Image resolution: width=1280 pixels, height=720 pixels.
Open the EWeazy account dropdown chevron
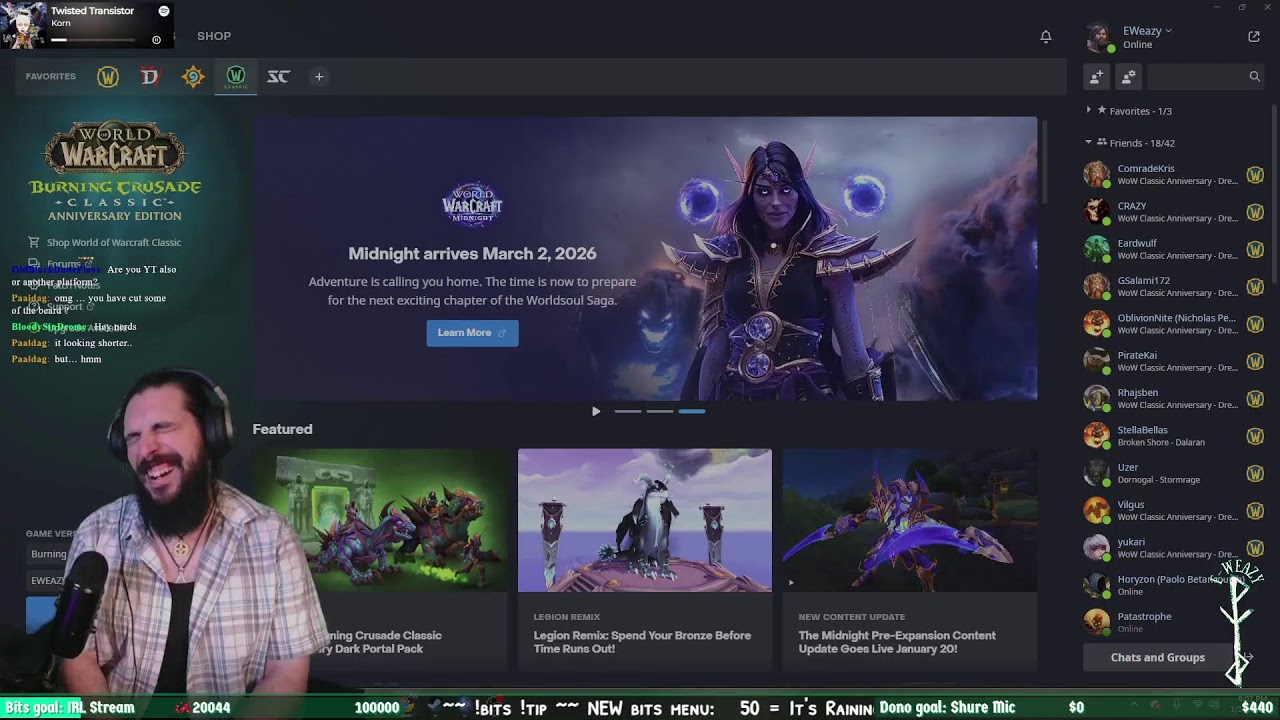[x=1168, y=31]
